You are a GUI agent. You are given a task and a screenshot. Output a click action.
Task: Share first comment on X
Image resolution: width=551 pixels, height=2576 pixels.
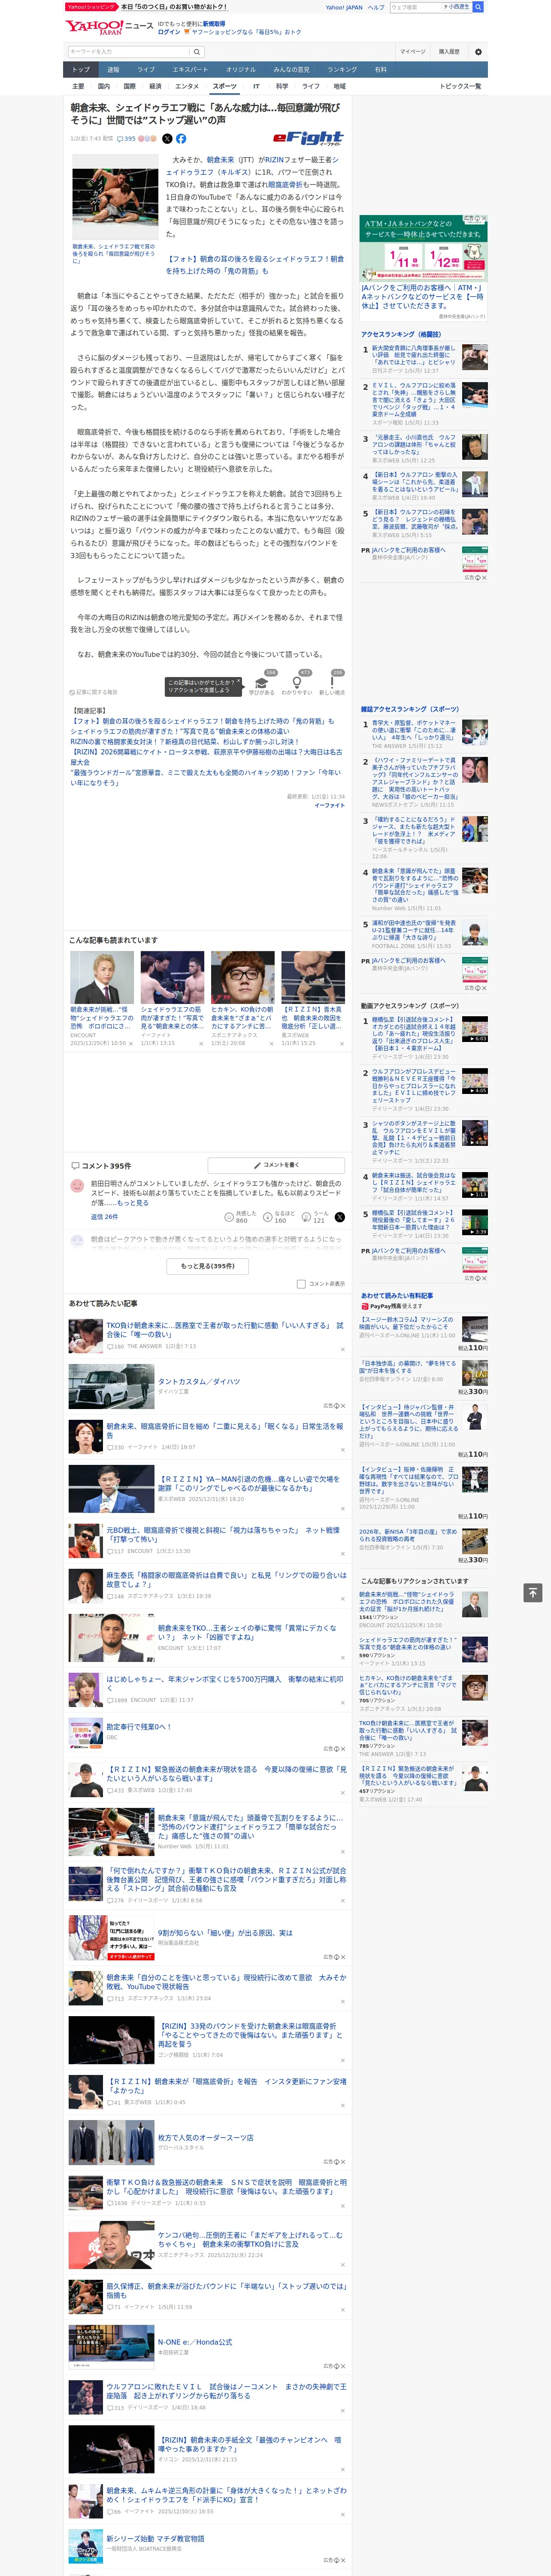340,1217
